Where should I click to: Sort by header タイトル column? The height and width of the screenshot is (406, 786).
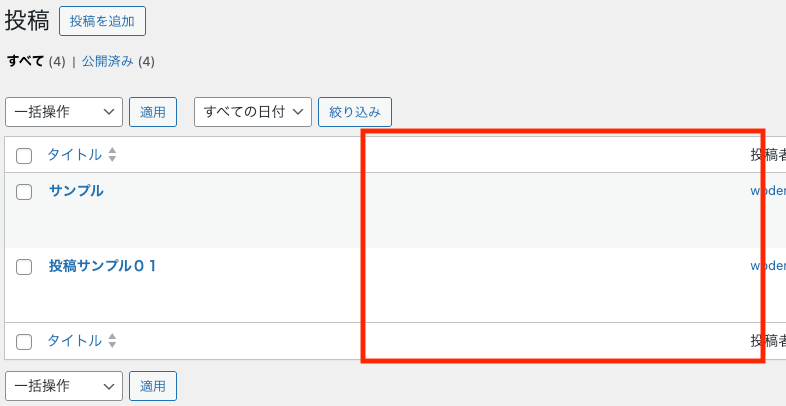point(74,154)
